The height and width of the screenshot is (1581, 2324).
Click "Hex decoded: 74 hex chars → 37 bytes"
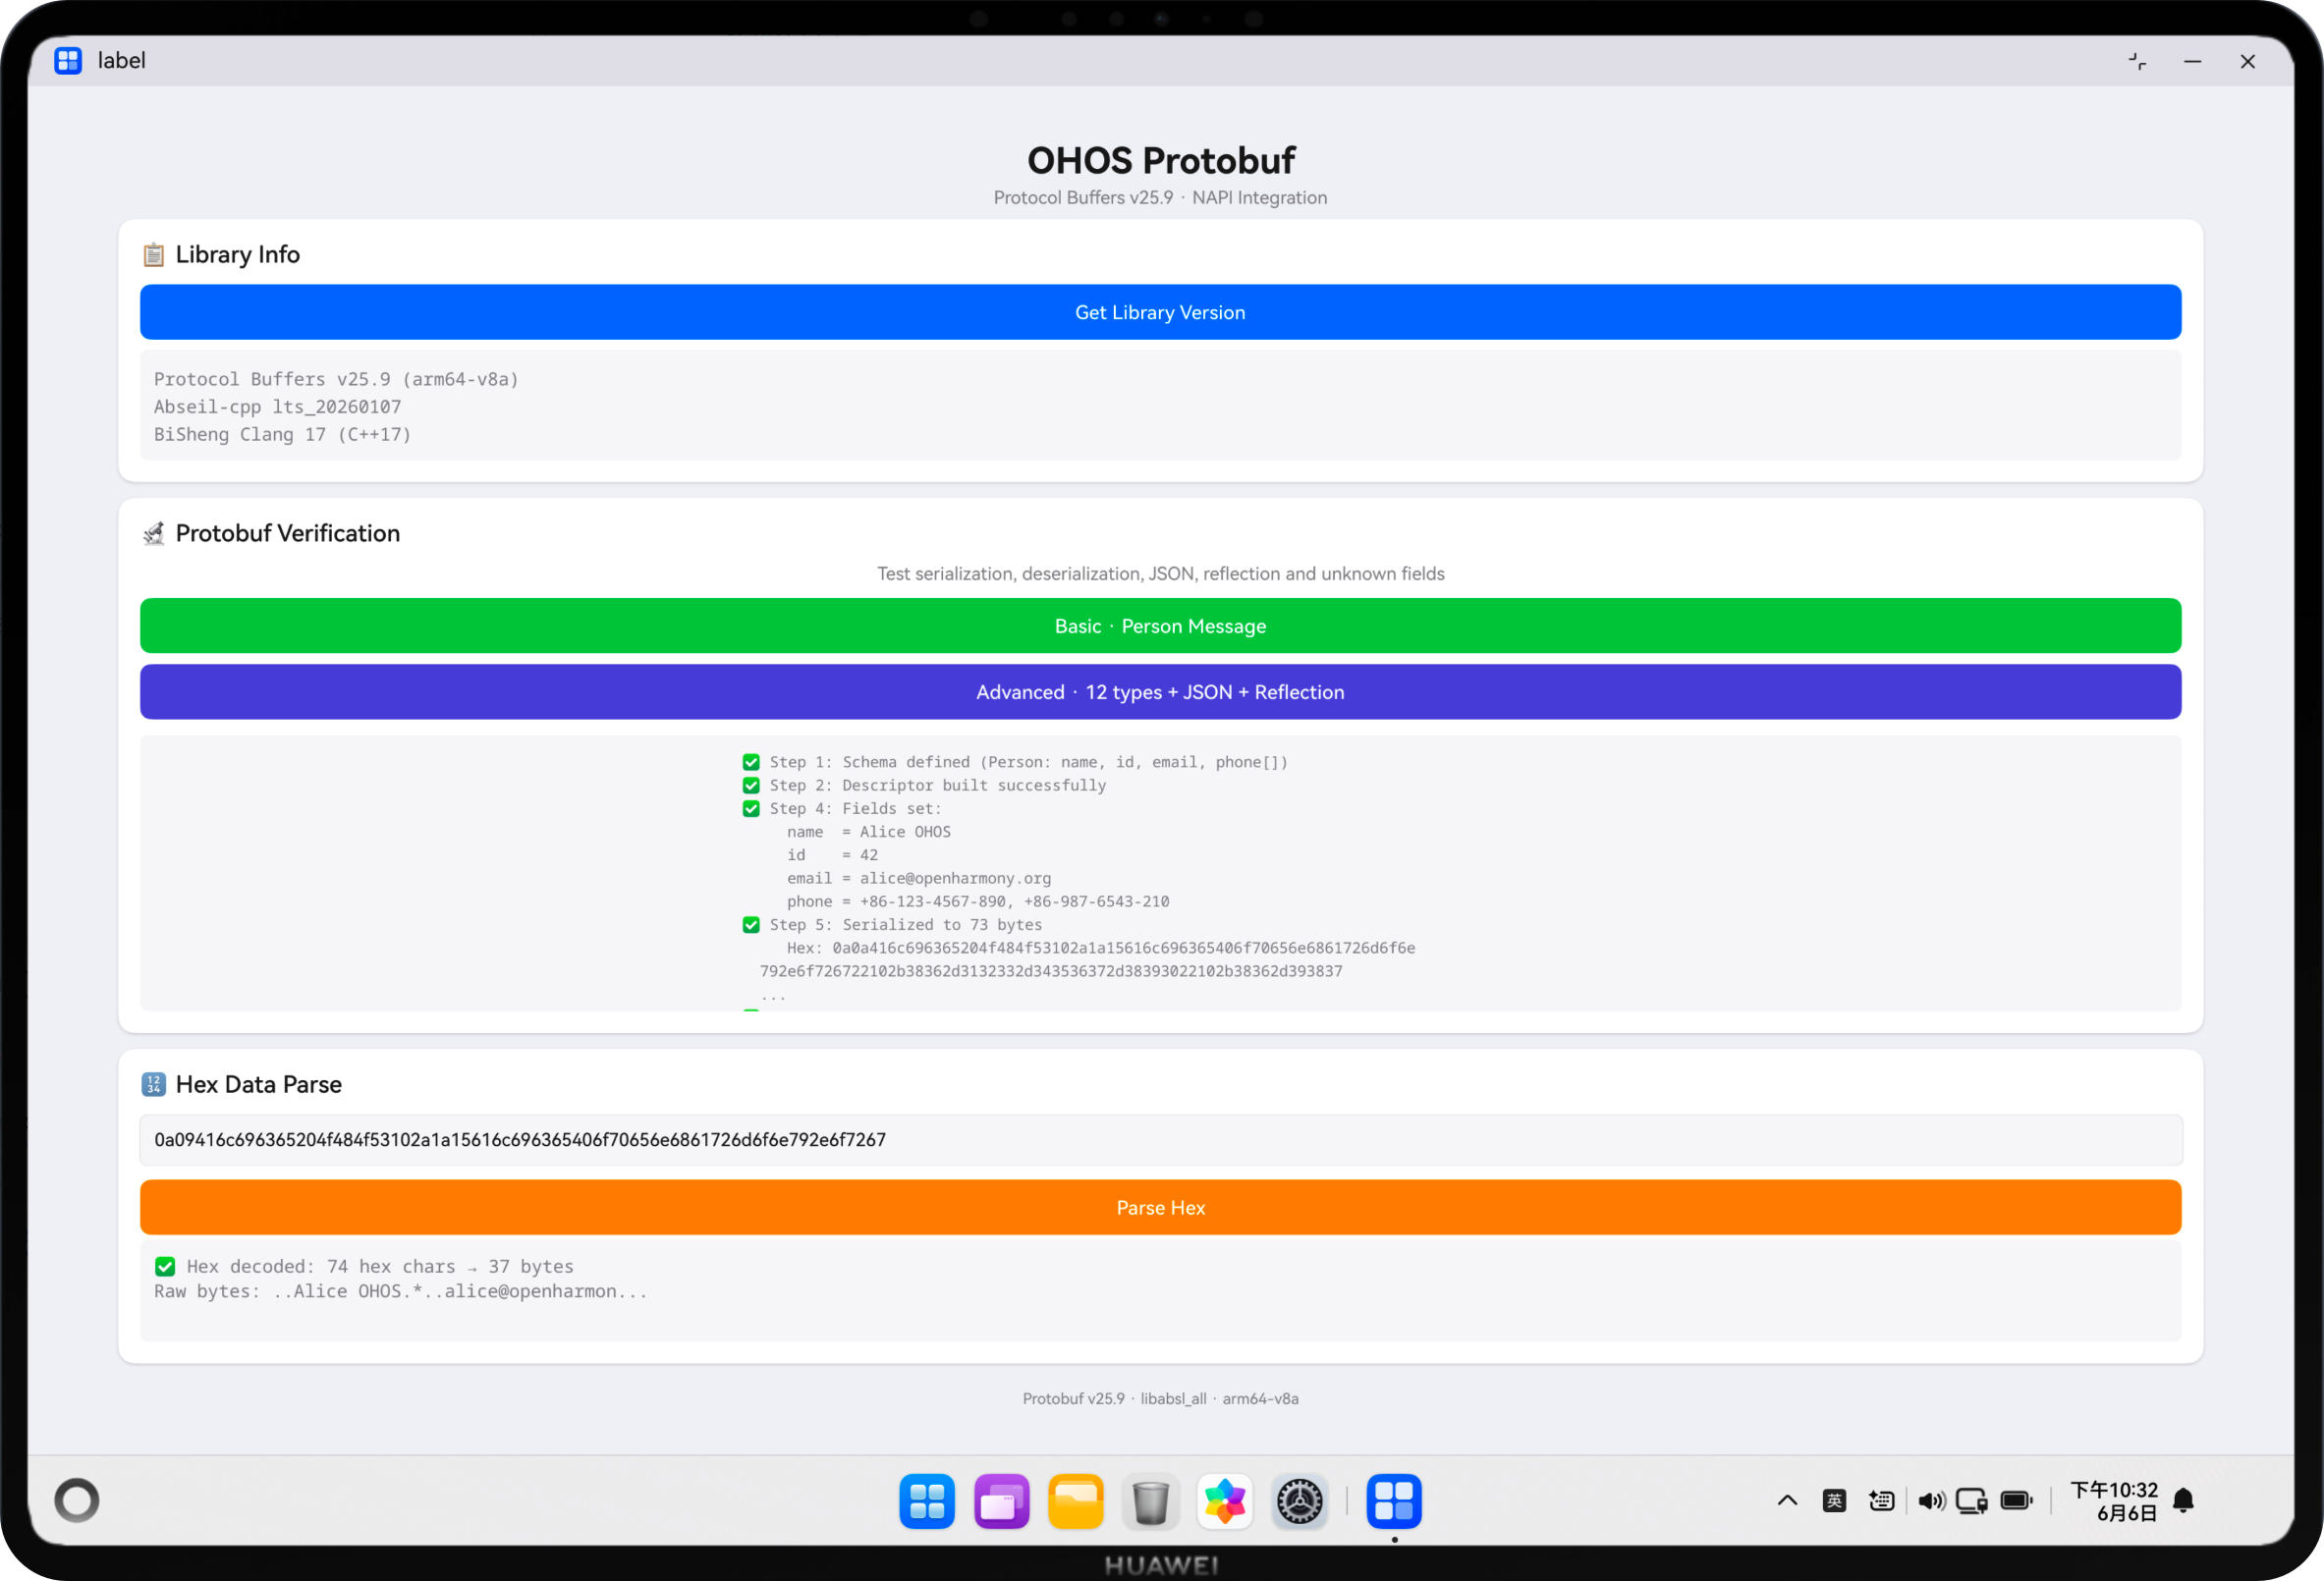point(364,1267)
